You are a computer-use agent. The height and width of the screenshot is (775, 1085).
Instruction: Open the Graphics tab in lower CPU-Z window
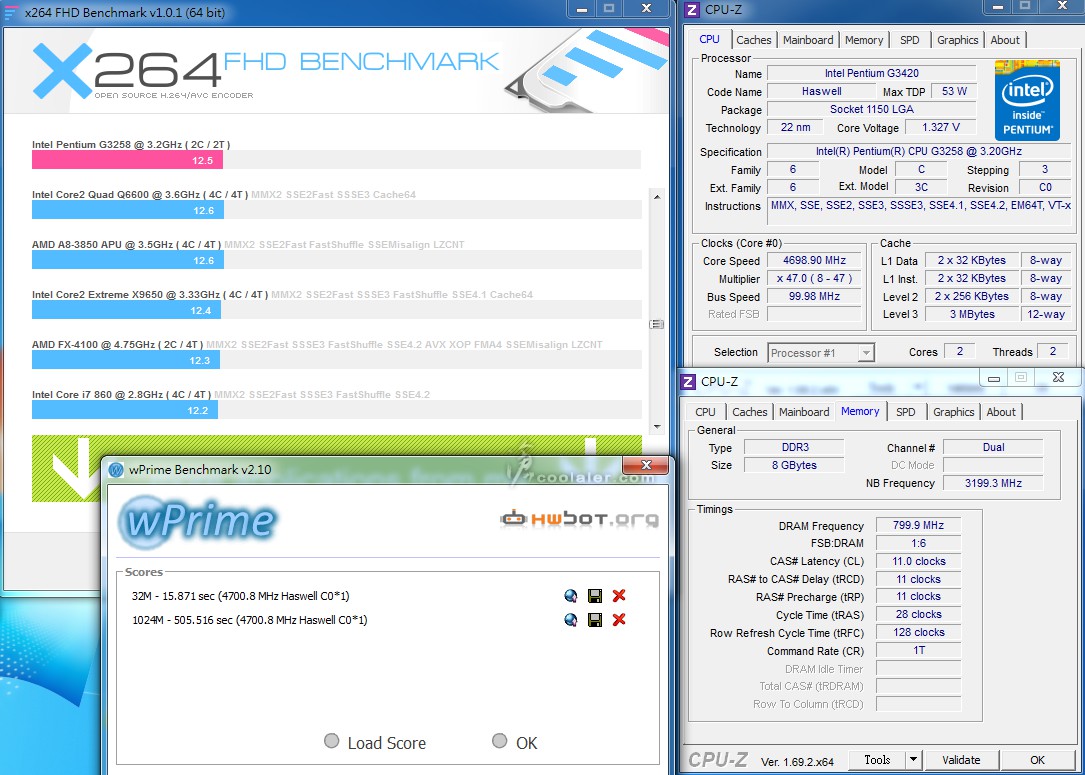click(x=954, y=412)
